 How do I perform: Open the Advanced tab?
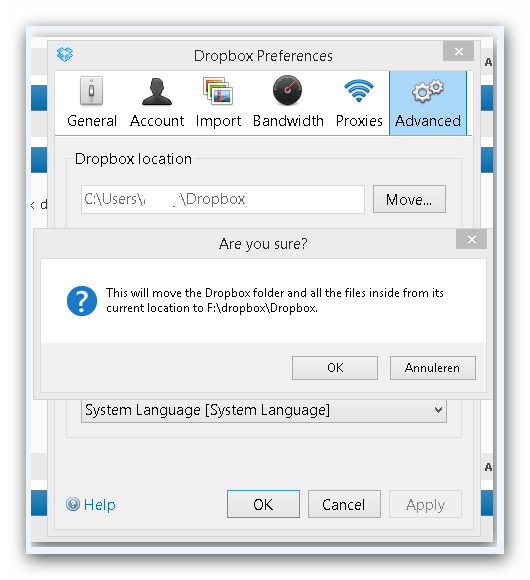click(x=428, y=103)
